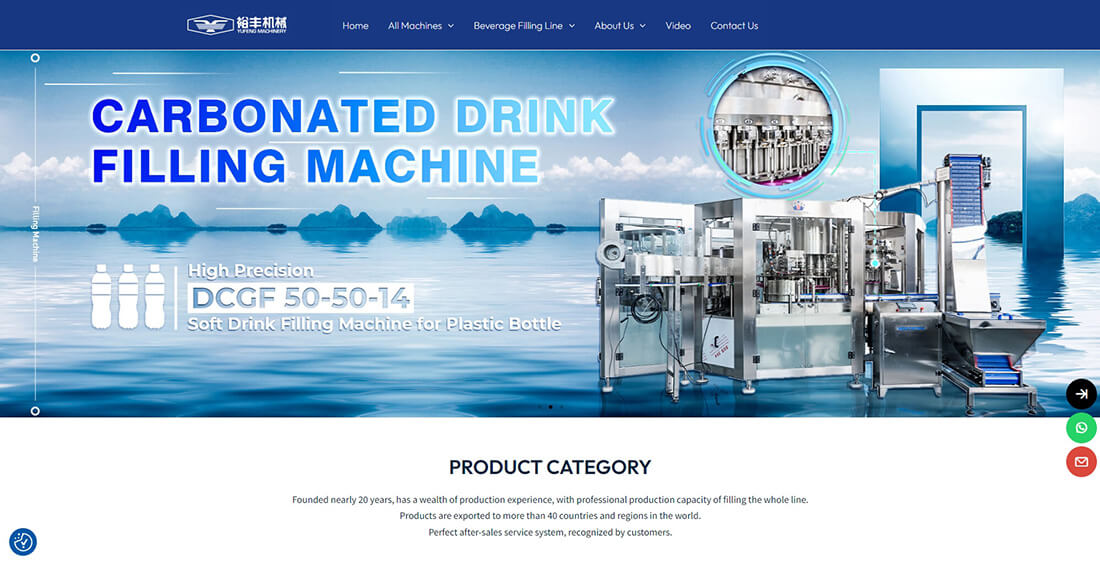Click the three bottles icon in the banner
1100x565 pixels.
tap(128, 296)
